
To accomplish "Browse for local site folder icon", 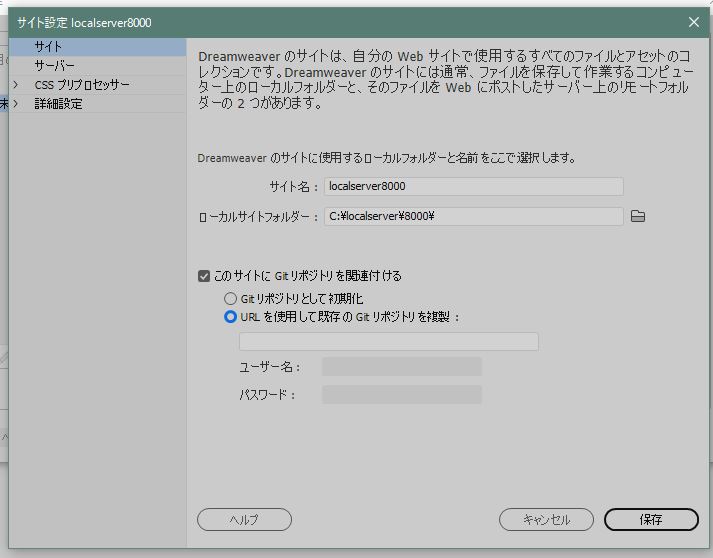I will tap(638, 216).
